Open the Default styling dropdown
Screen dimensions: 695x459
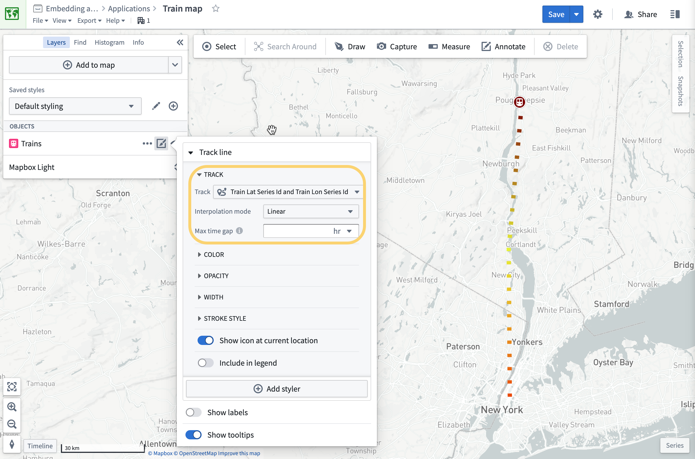click(x=75, y=106)
